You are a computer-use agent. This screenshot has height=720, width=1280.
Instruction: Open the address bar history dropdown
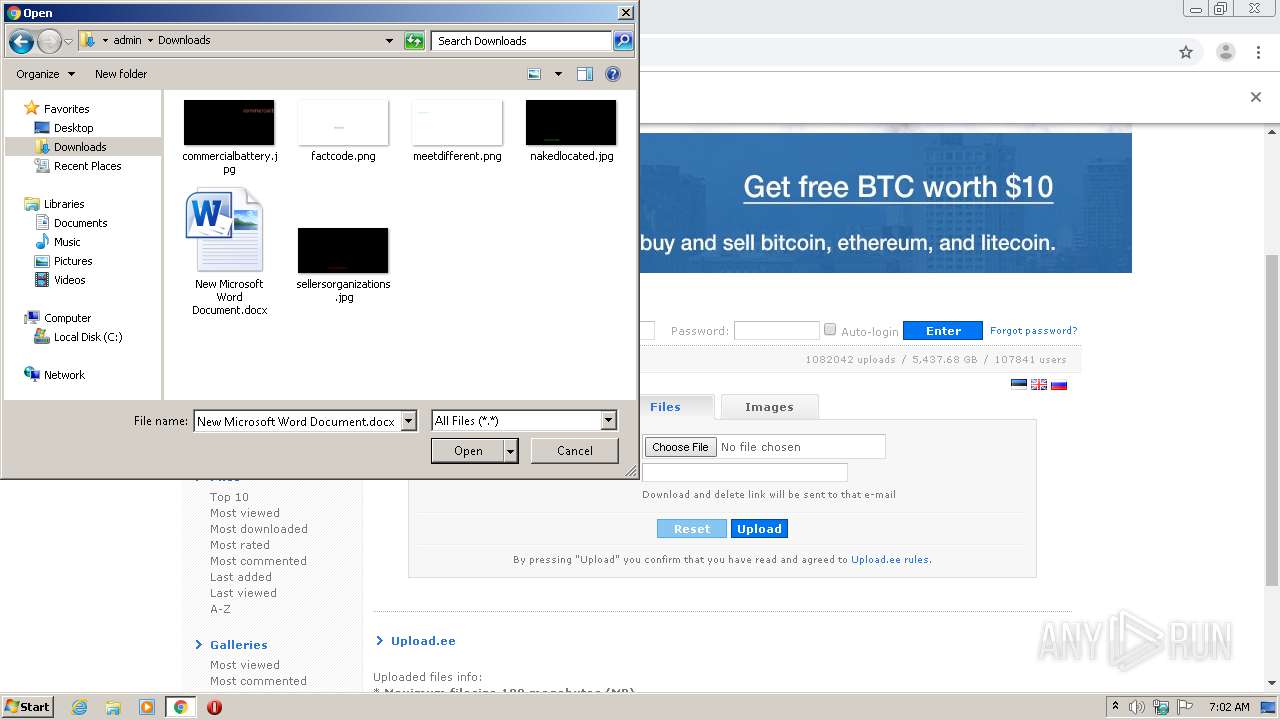click(x=389, y=41)
